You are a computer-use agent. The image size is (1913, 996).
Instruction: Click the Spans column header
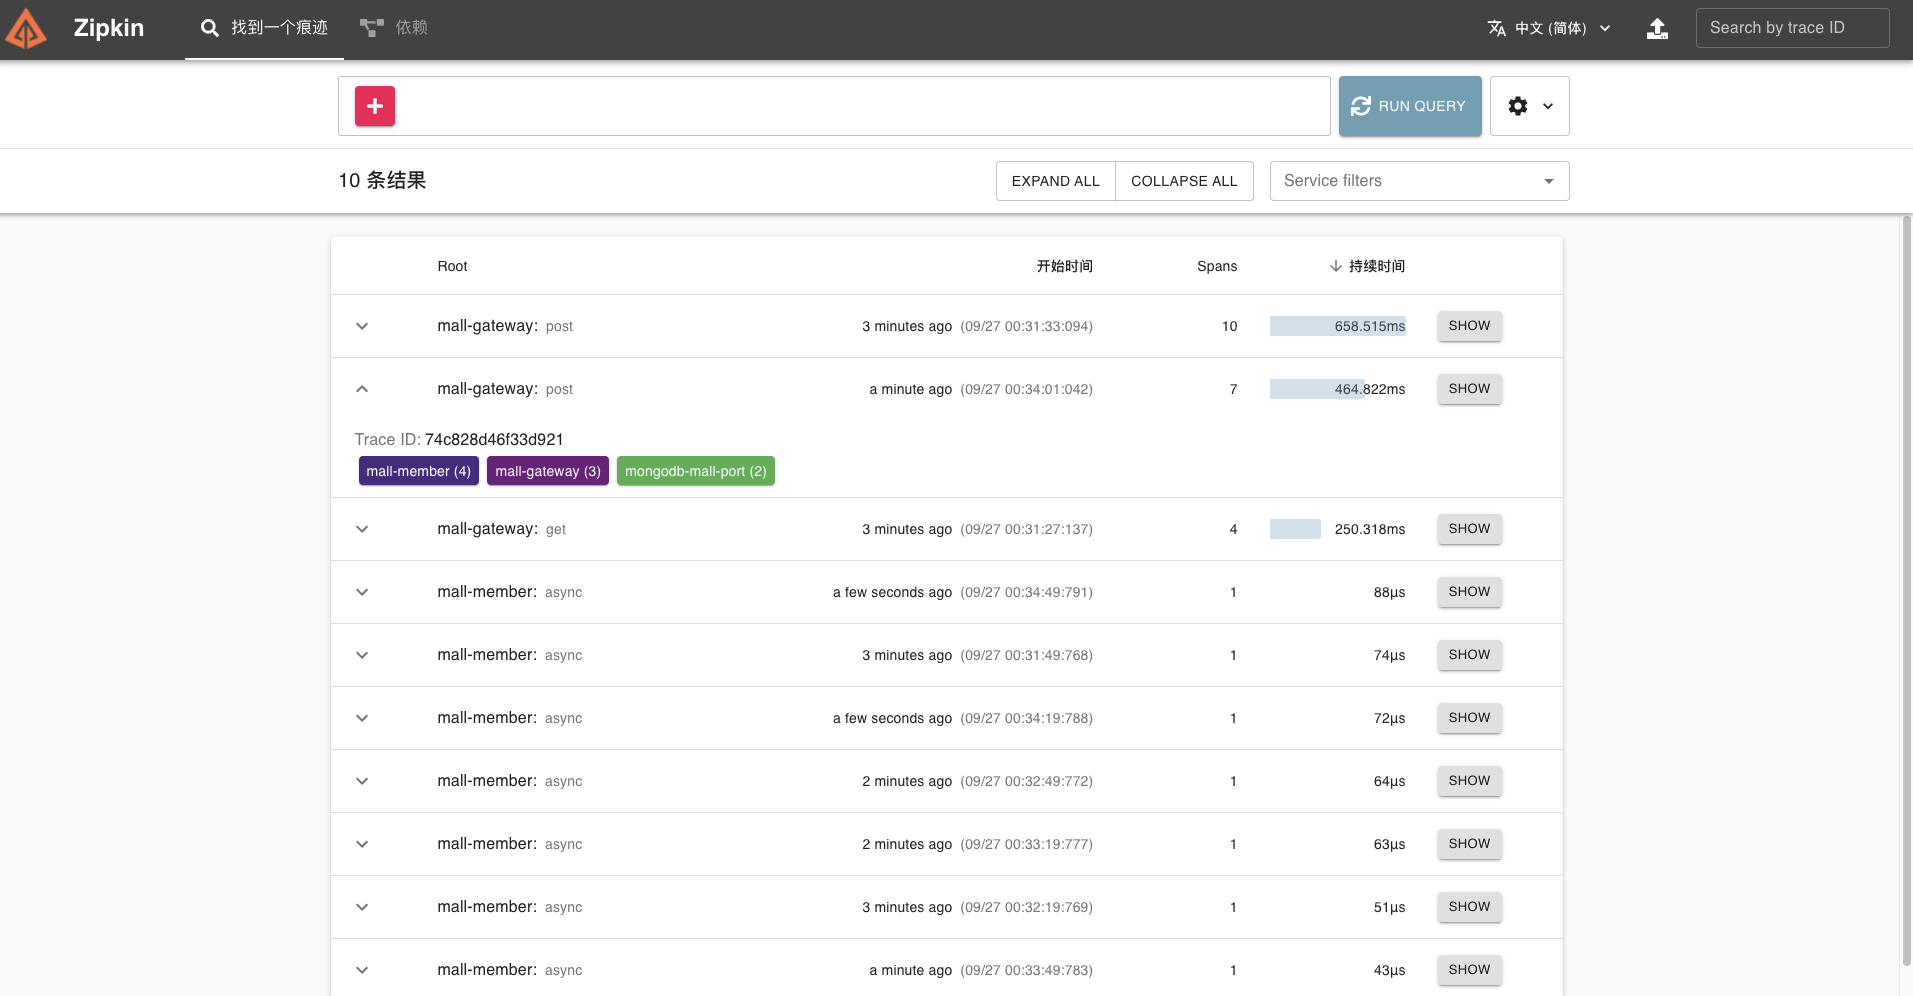1217,266
